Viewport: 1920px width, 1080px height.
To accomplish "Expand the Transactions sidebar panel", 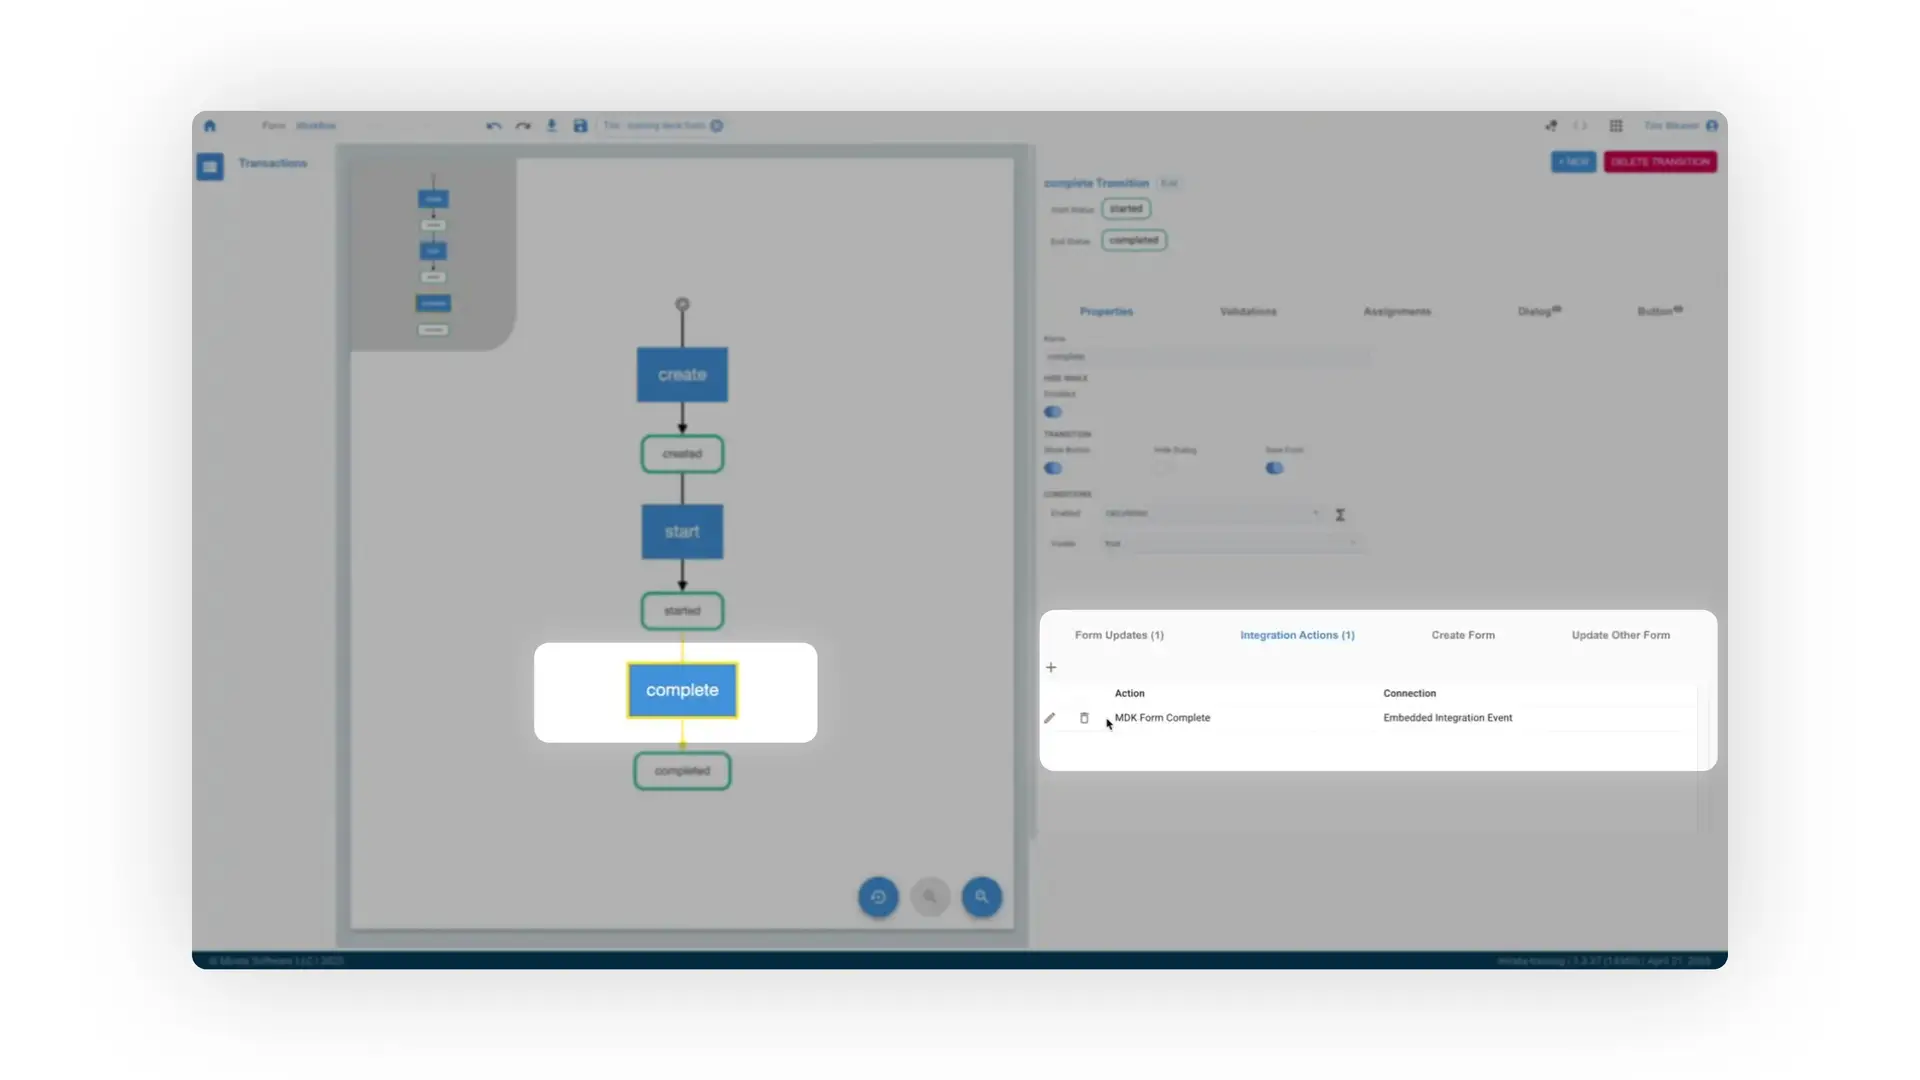I will 210,166.
